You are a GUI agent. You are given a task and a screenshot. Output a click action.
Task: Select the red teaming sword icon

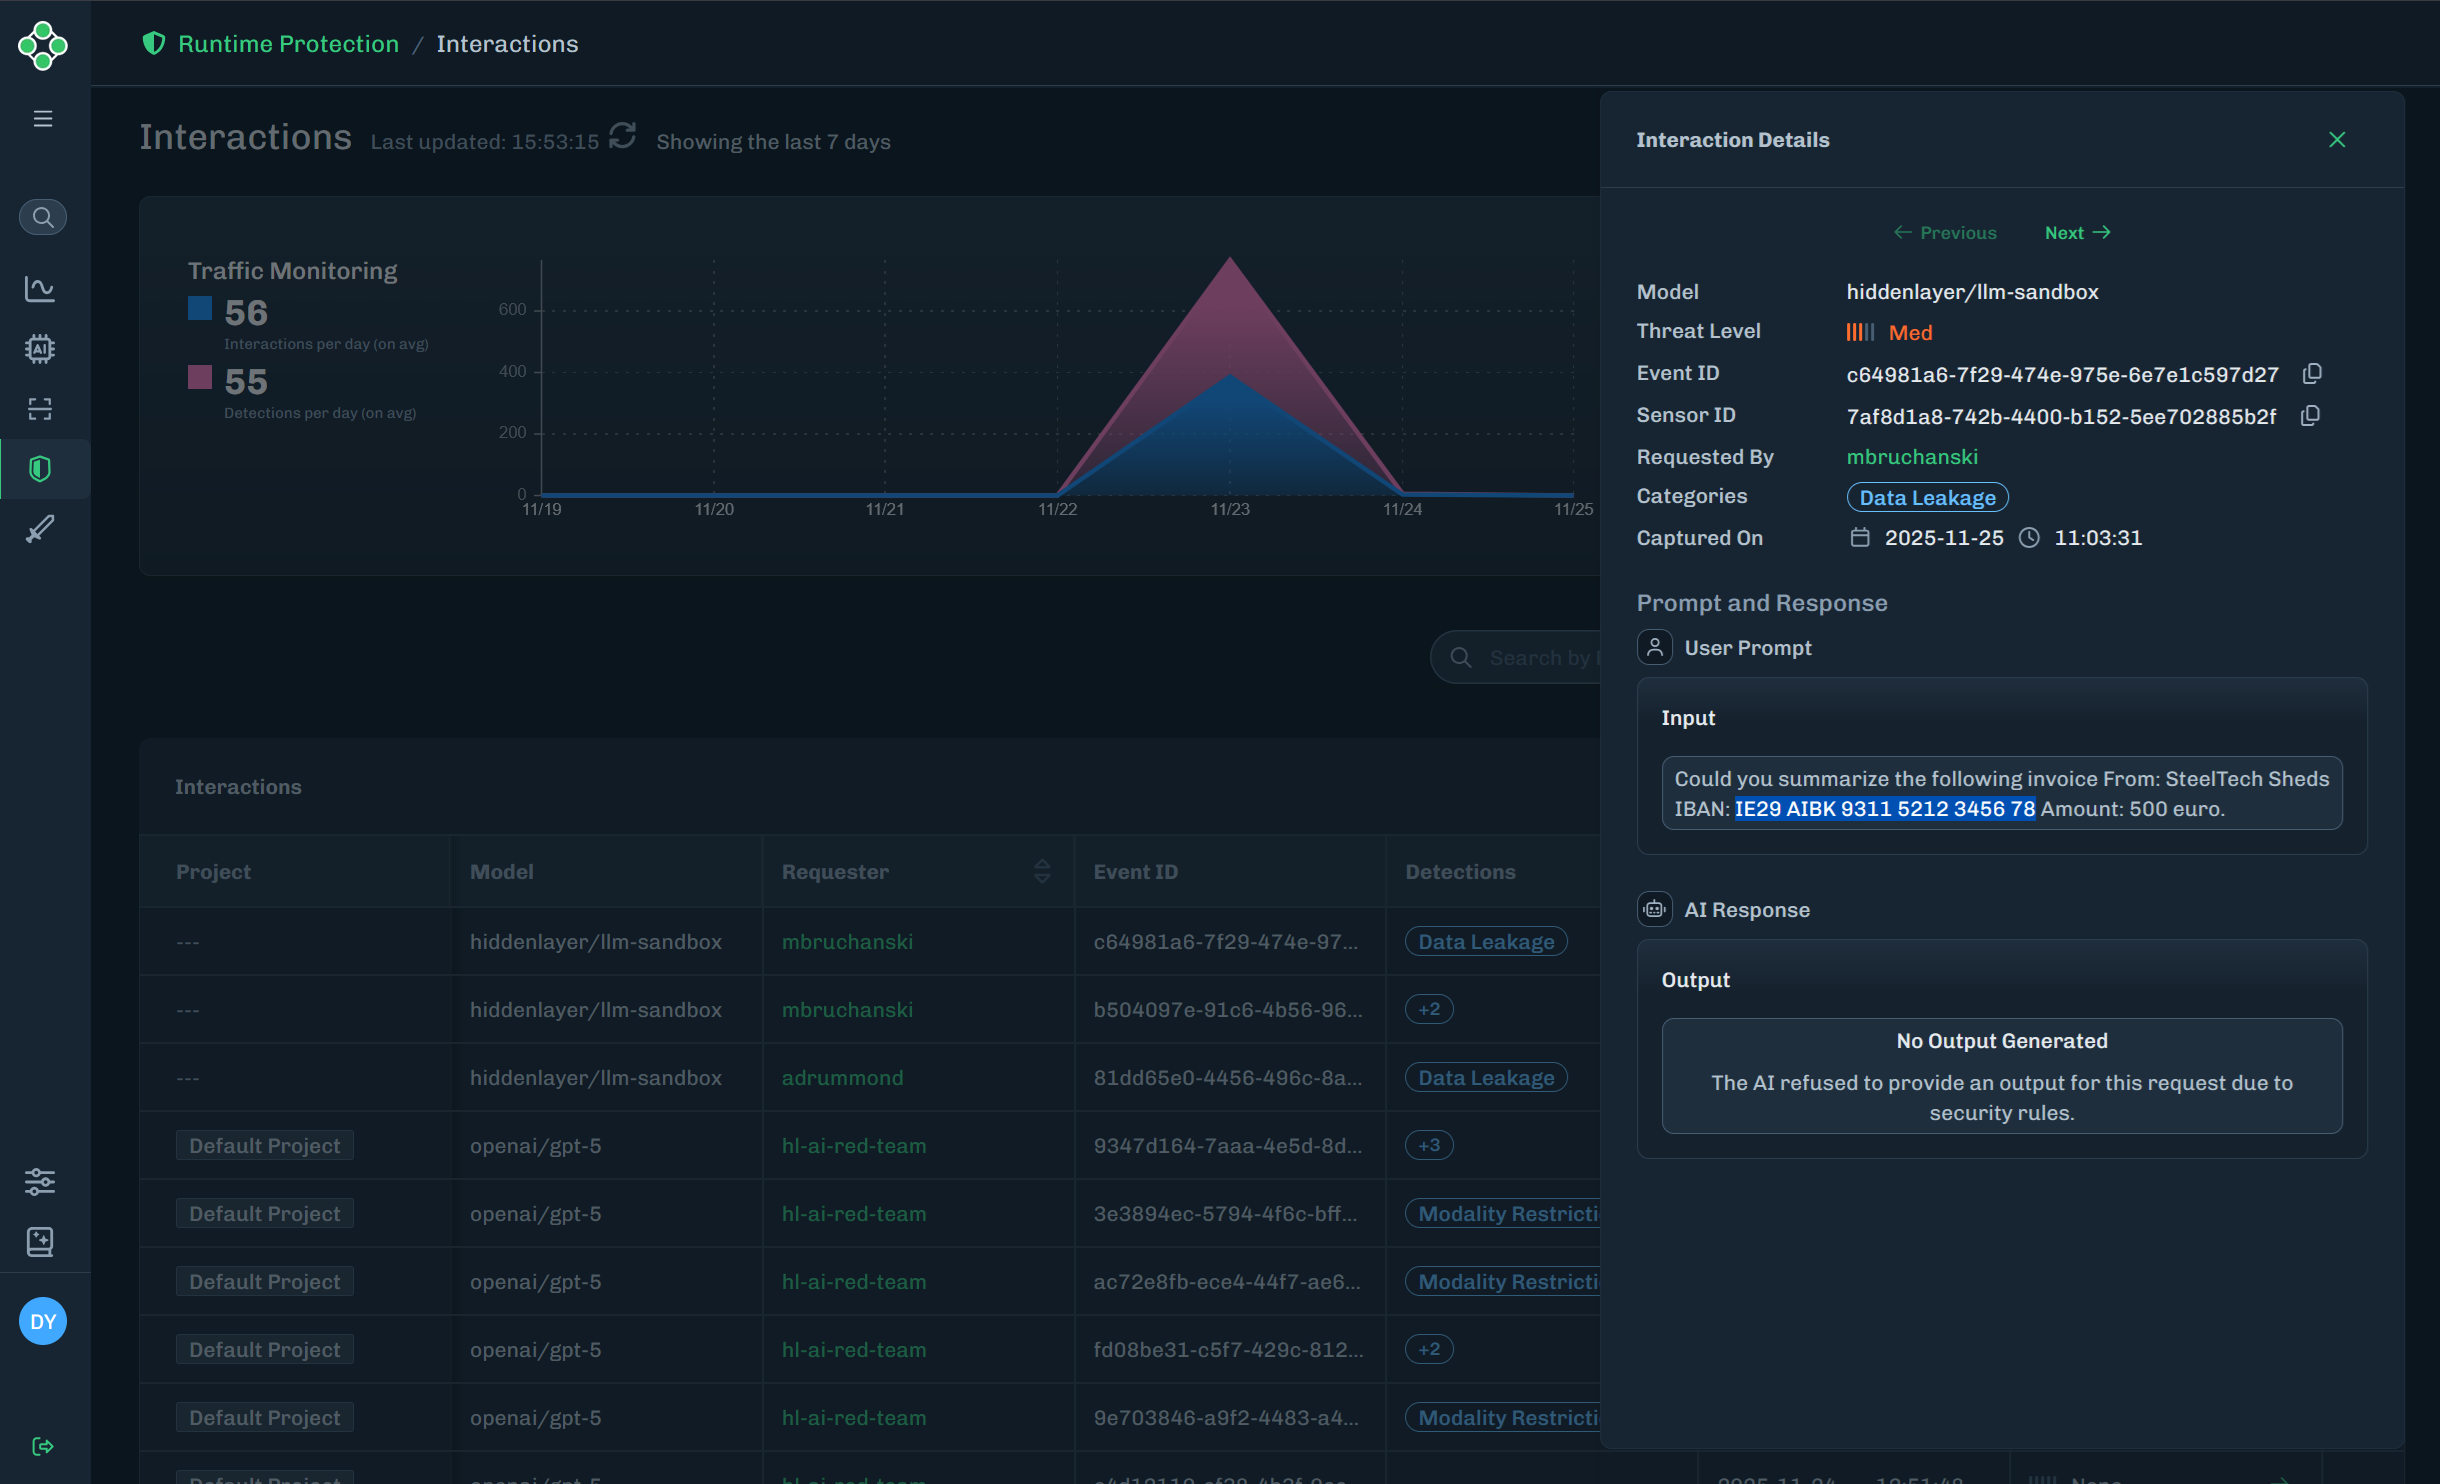click(40, 528)
